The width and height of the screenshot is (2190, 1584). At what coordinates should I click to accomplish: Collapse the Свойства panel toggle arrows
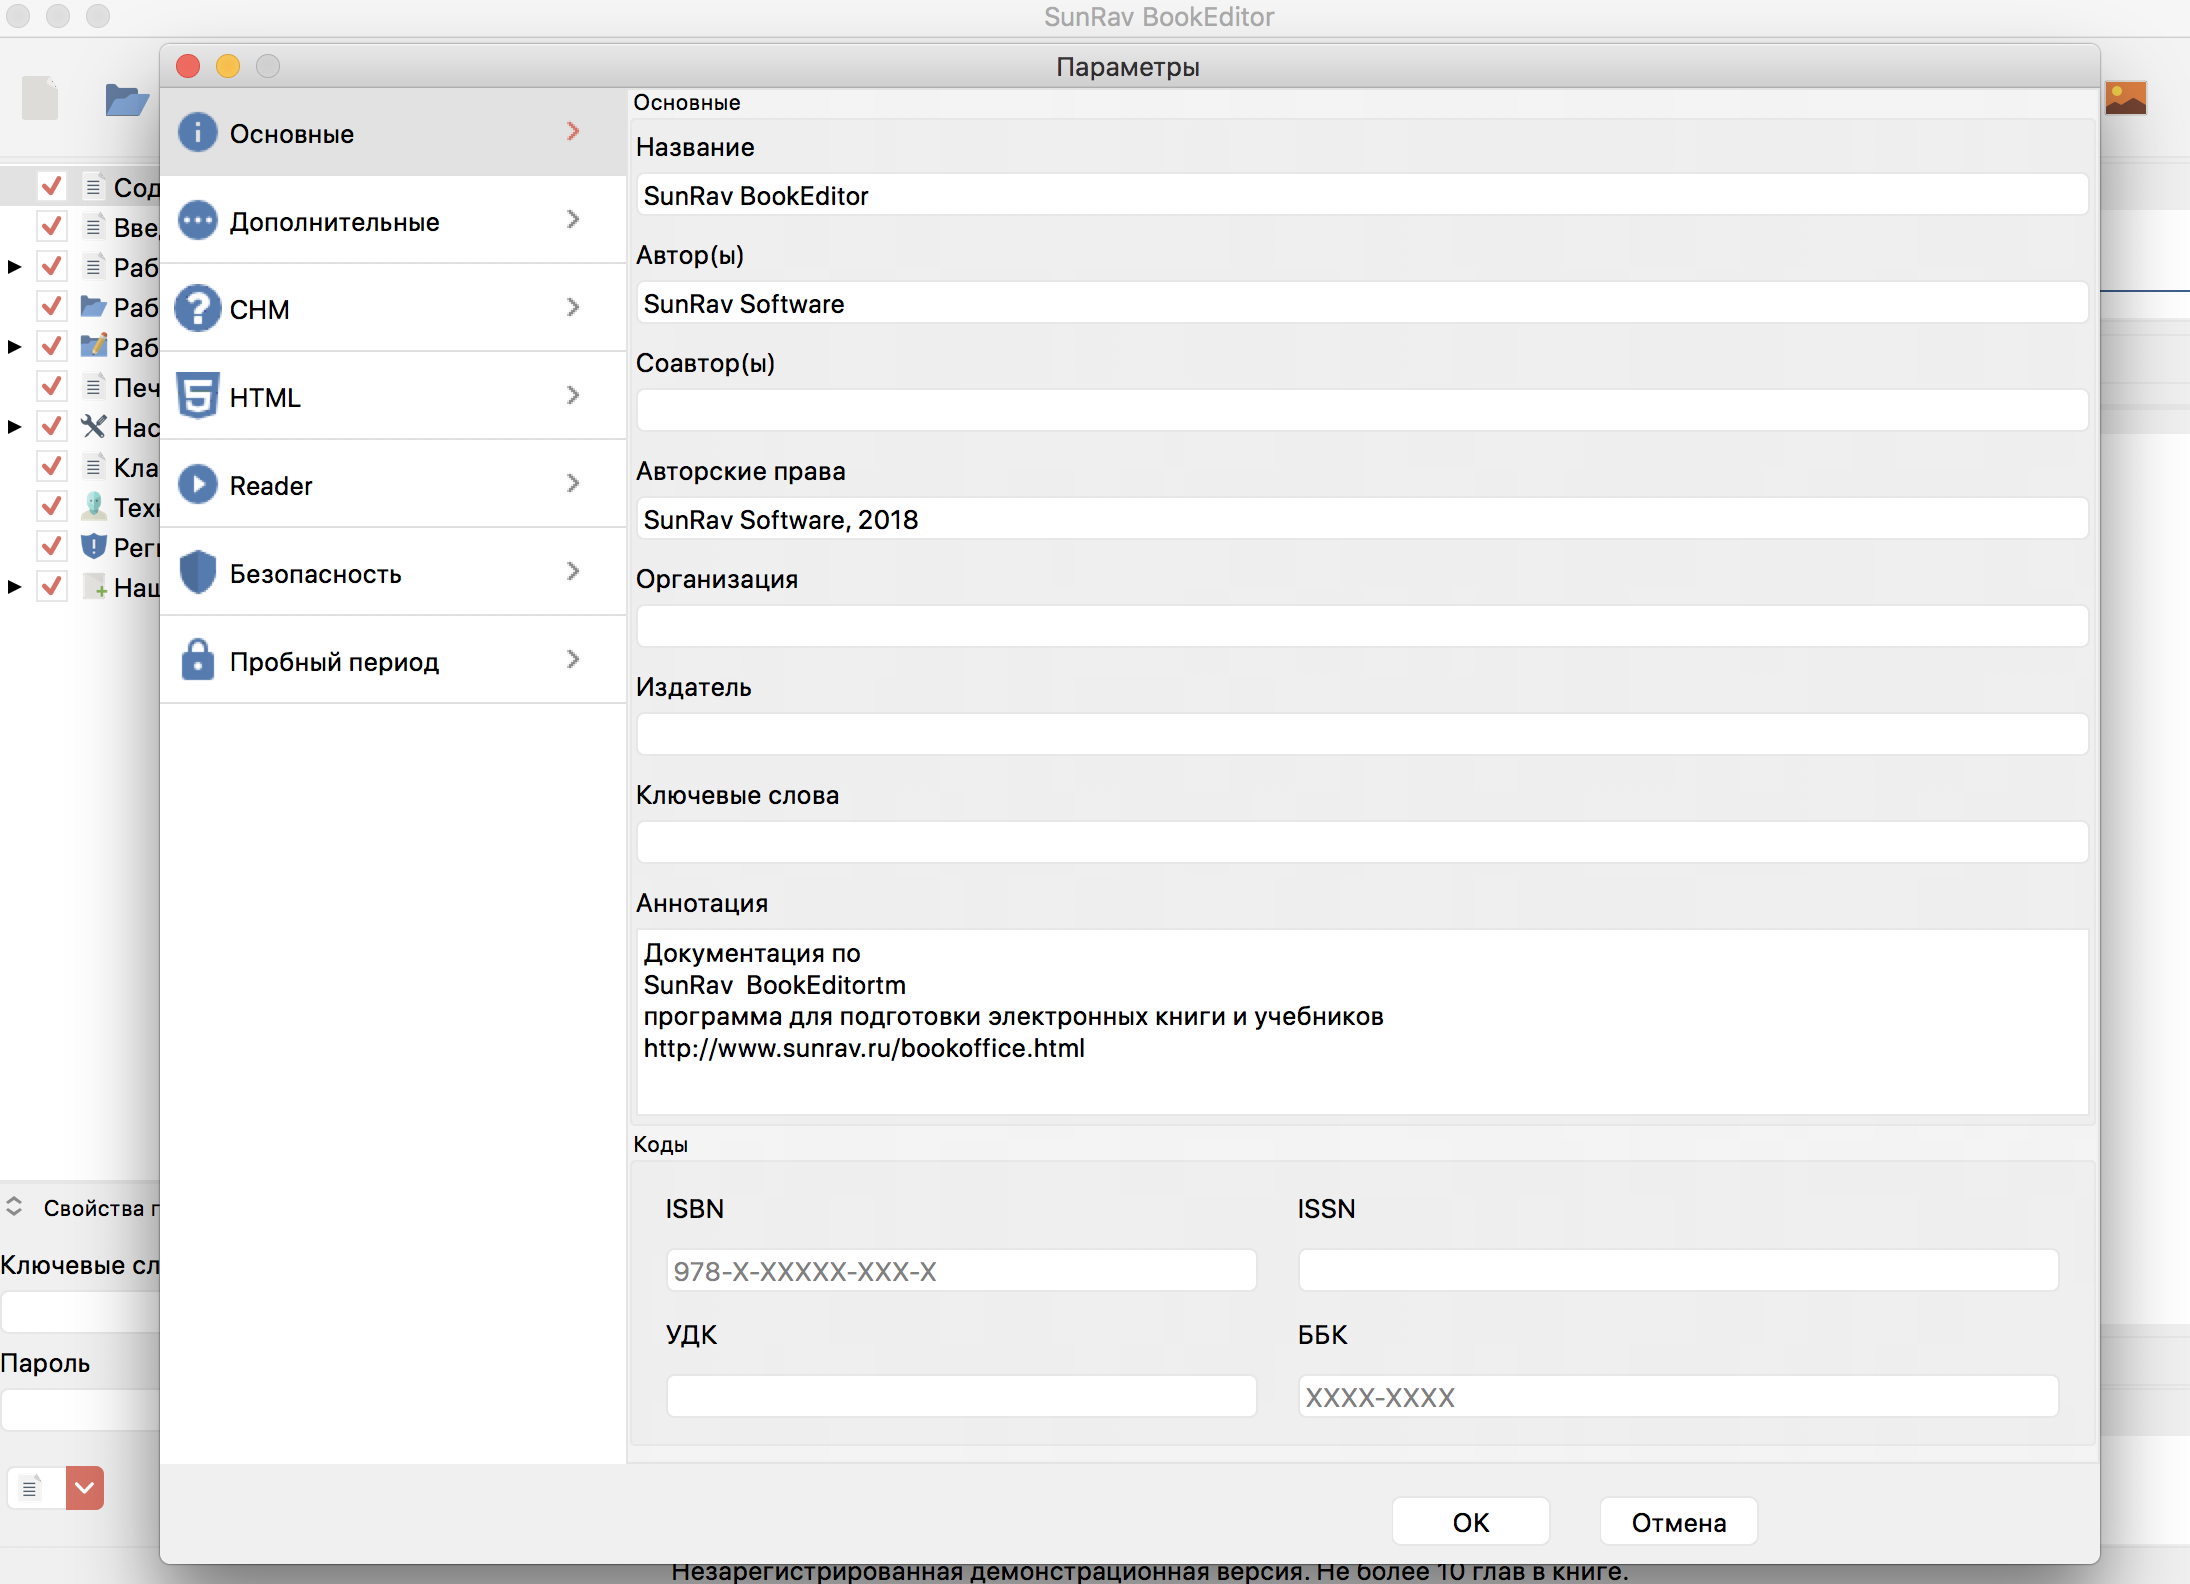14,1206
